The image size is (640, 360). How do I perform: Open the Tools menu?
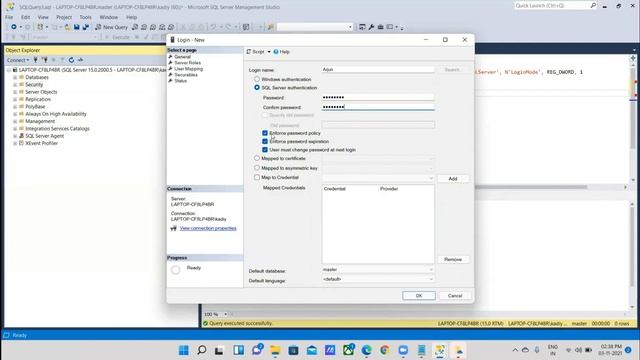tap(85, 17)
